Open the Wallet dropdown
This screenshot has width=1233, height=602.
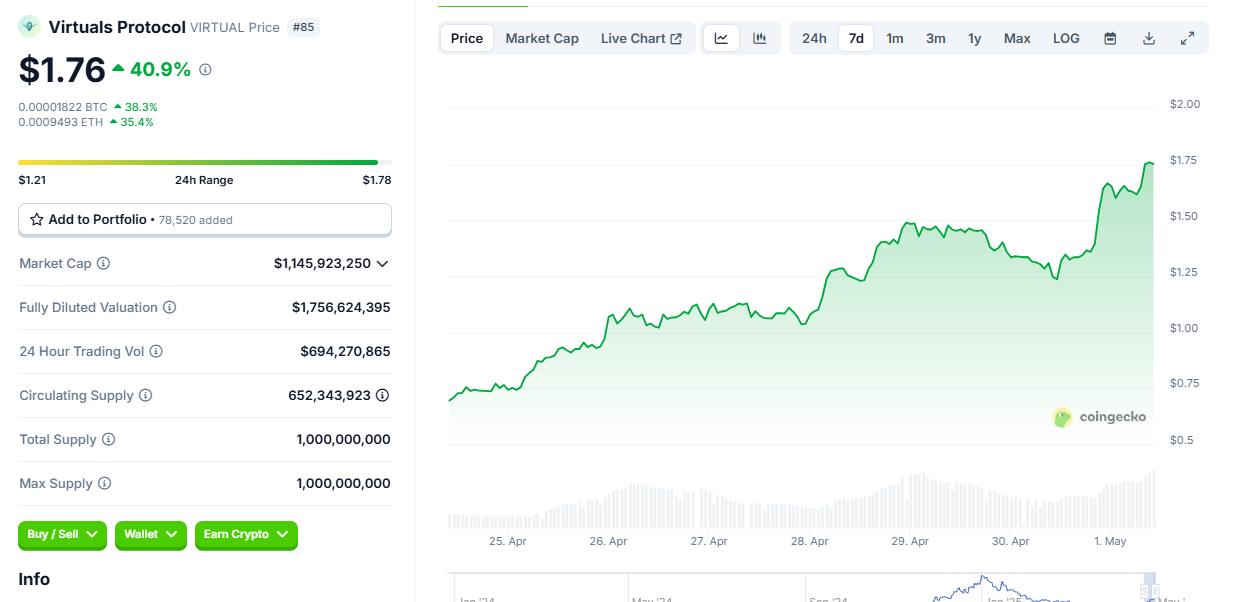pyautogui.click(x=151, y=535)
